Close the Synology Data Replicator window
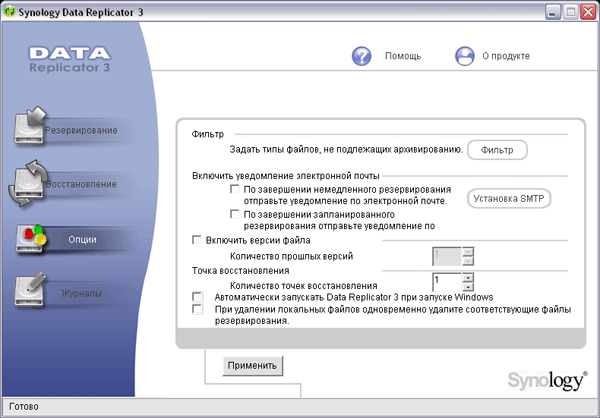The height and width of the screenshot is (418, 600). click(588, 12)
